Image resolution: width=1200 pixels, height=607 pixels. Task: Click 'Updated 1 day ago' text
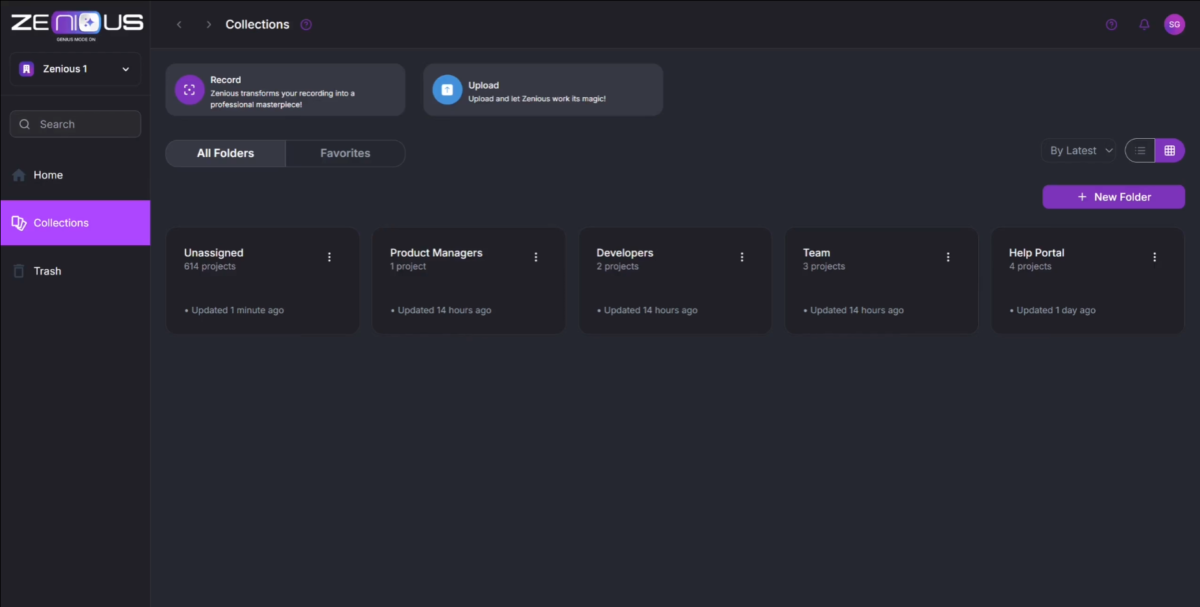1056,310
